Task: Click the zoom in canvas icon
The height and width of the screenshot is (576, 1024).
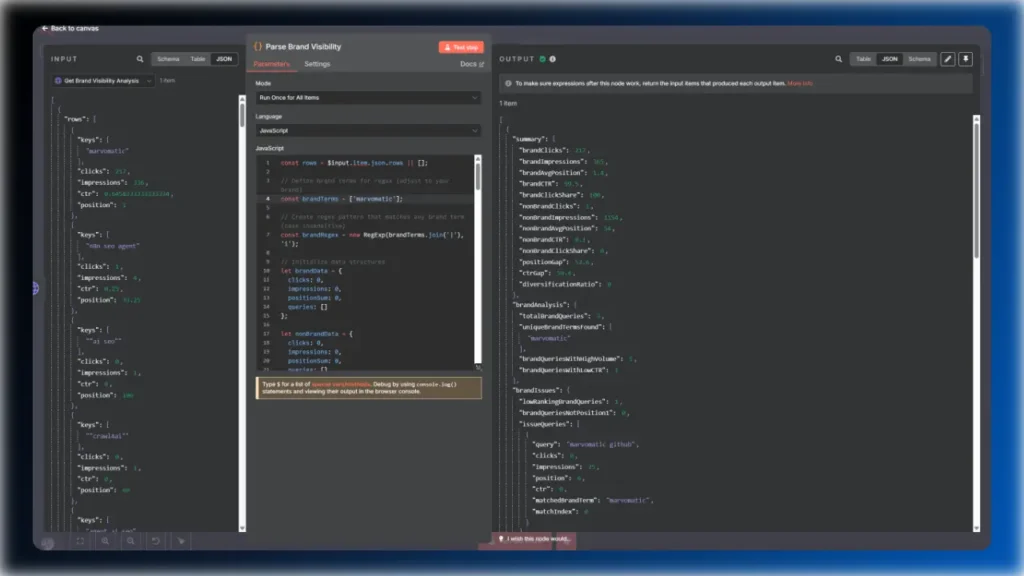Action: click(105, 541)
